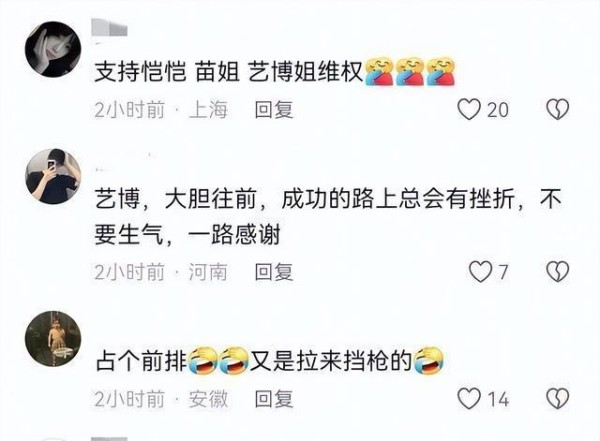This screenshot has height=441, width=600.
Task: Open the mirror-selfie avatar profile
Action: pos(53,176)
